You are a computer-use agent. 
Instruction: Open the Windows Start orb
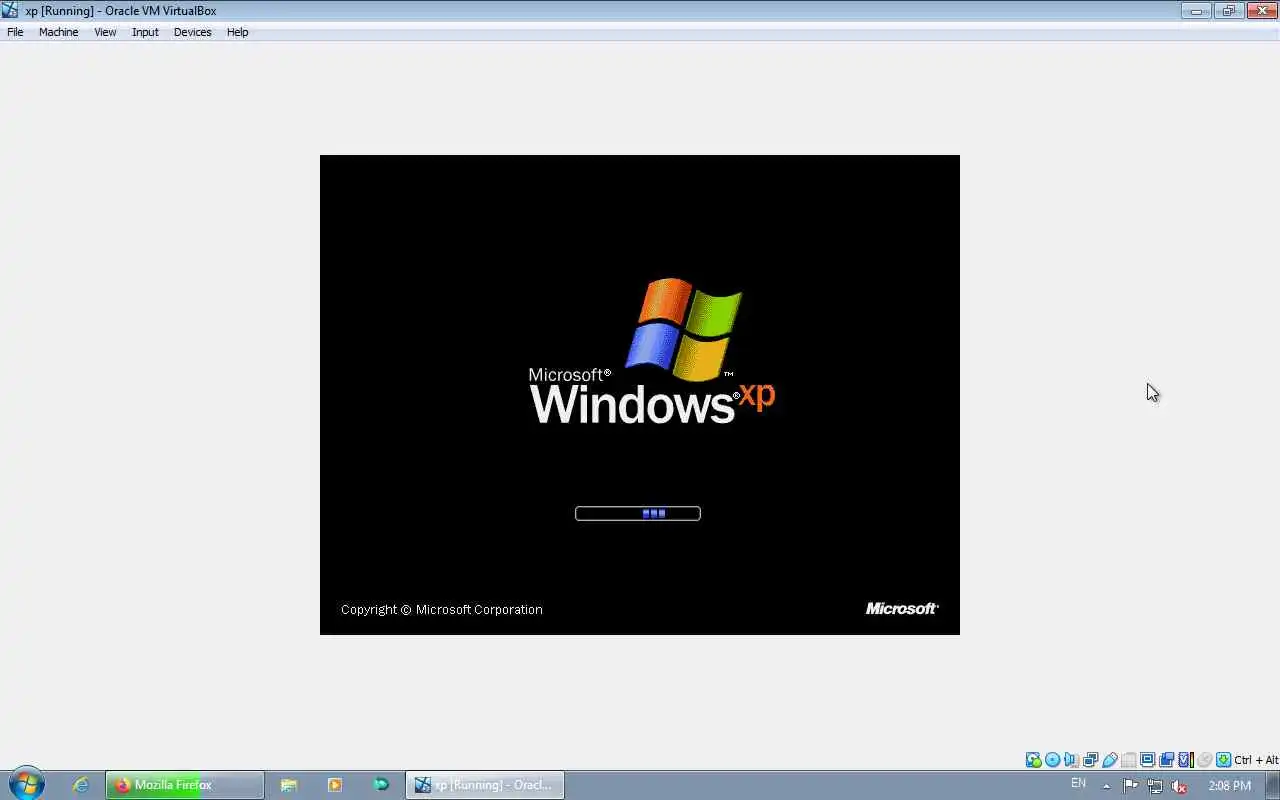(26, 785)
